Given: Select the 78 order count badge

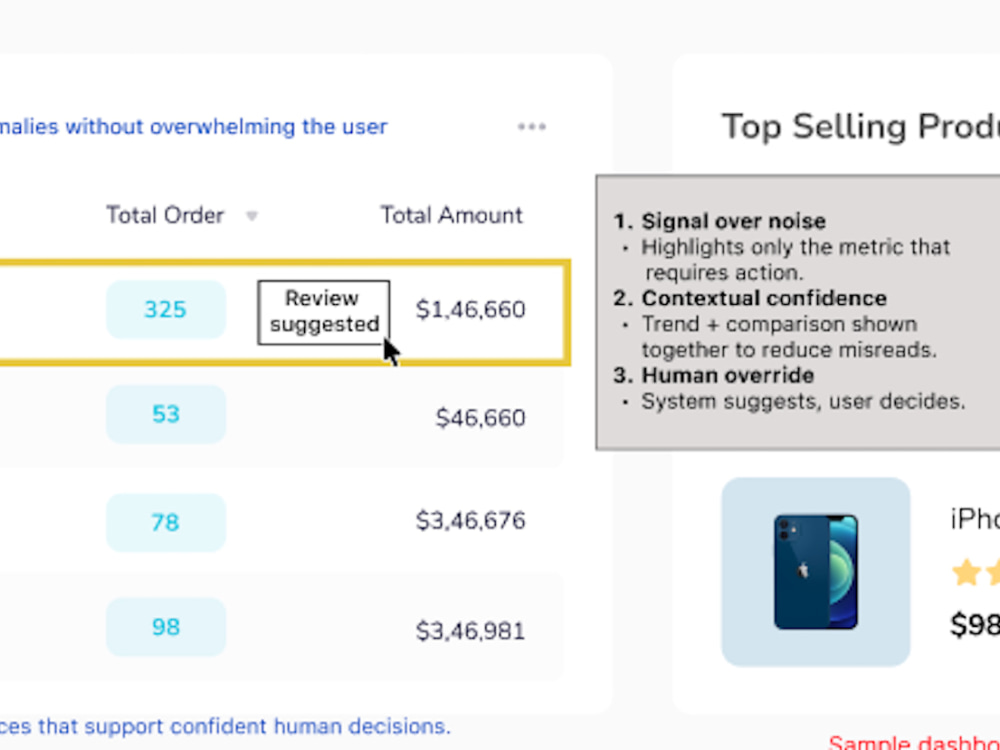Looking at the screenshot, I should pyautogui.click(x=166, y=522).
